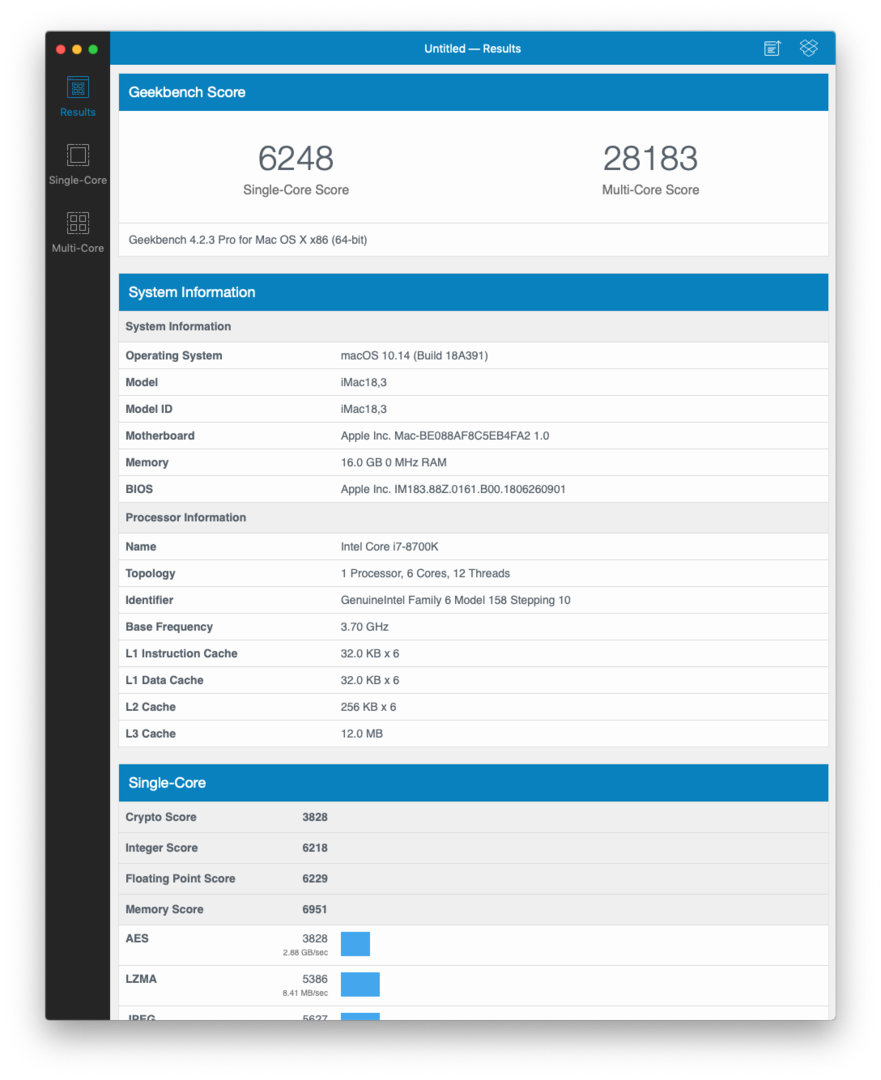The height and width of the screenshot is (1080, 881).
Task: Click the Single-Core blue section header
Action: (473, 782)
